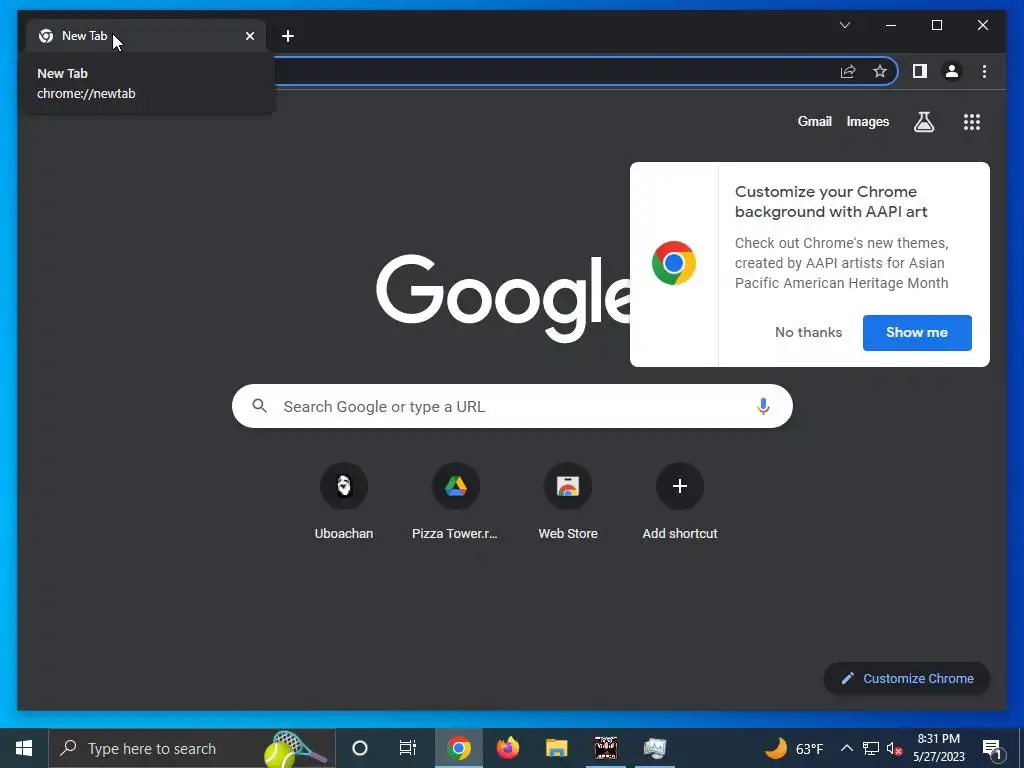Select the New Tab browser tab
This screenshot has height=768, width=1024.
click(x=147, y=36)
